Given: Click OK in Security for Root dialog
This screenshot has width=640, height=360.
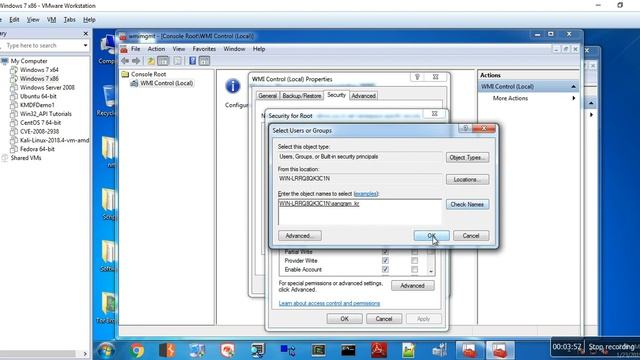Looking at the screenshot, I should [x=344, y=319].
